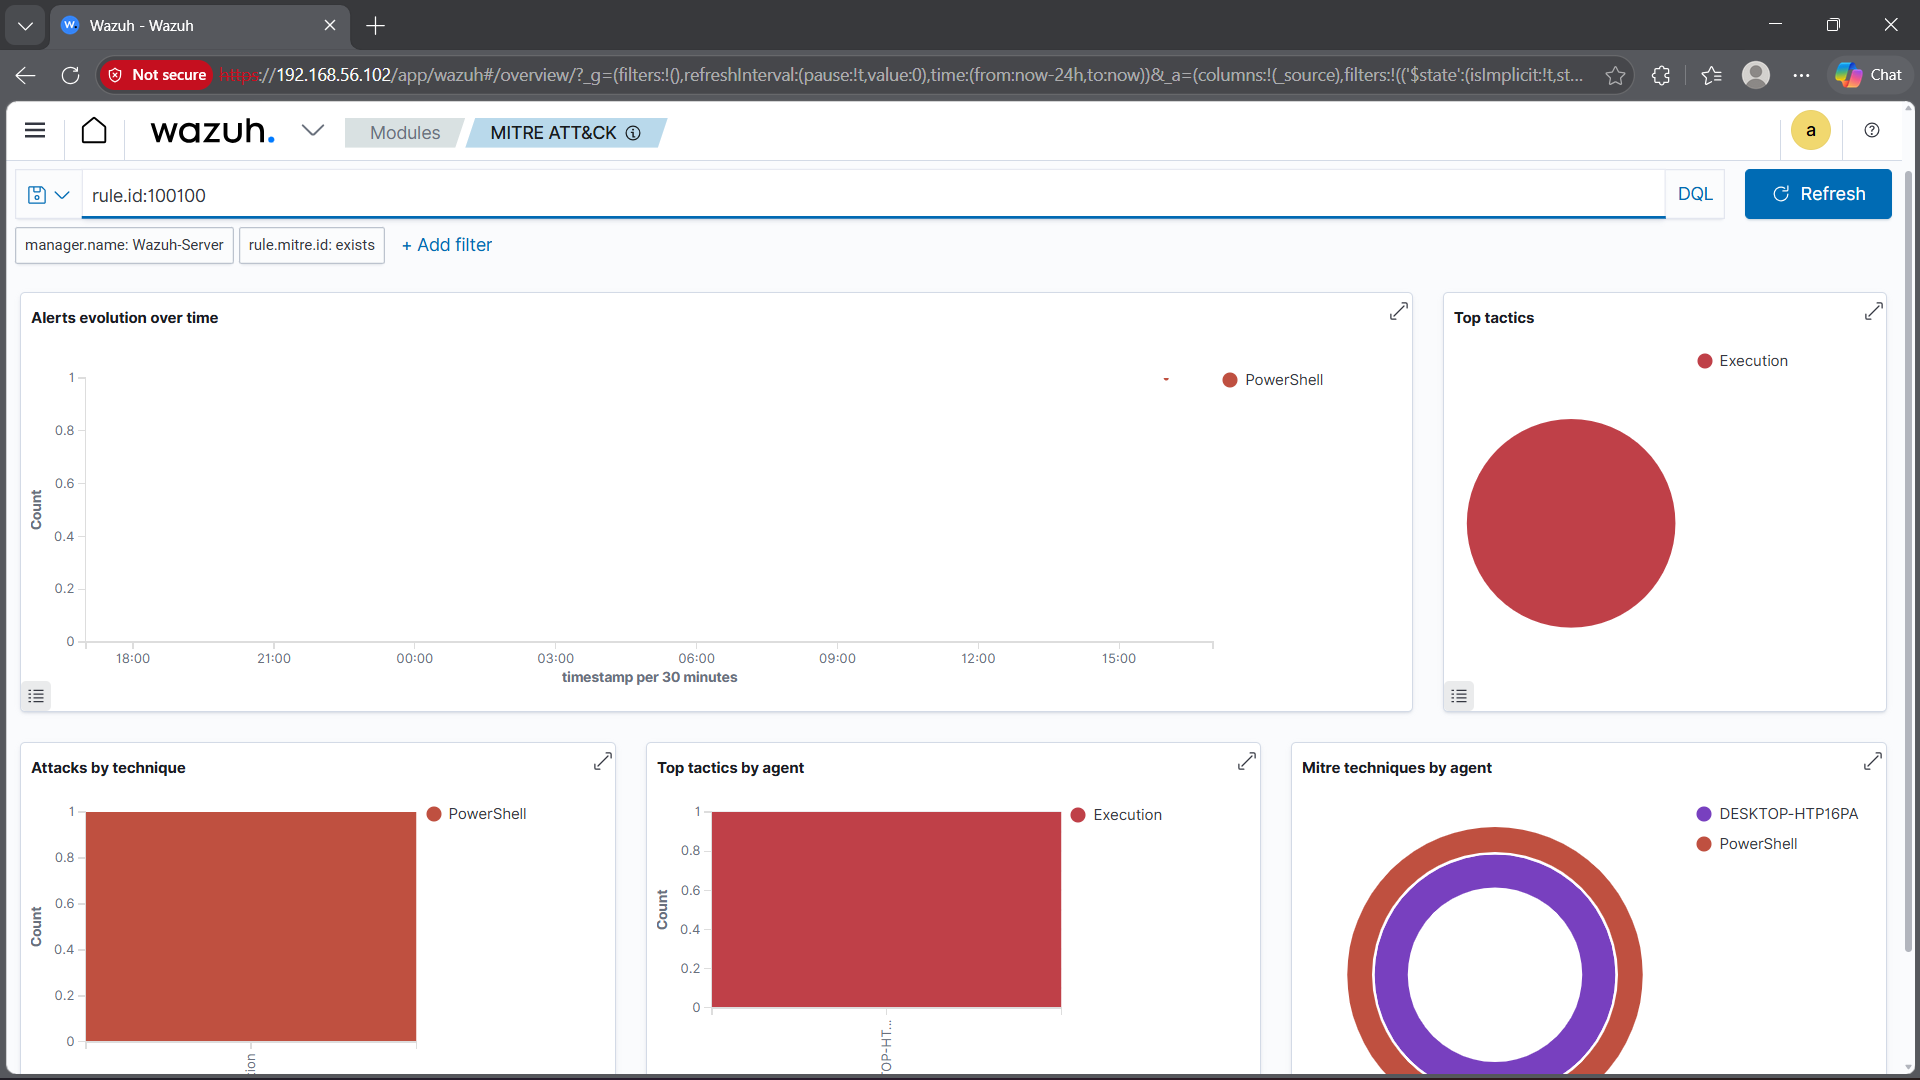Open browser settings and more menu
The height and width of the screenshot is (1080, 1920).
1801,75
